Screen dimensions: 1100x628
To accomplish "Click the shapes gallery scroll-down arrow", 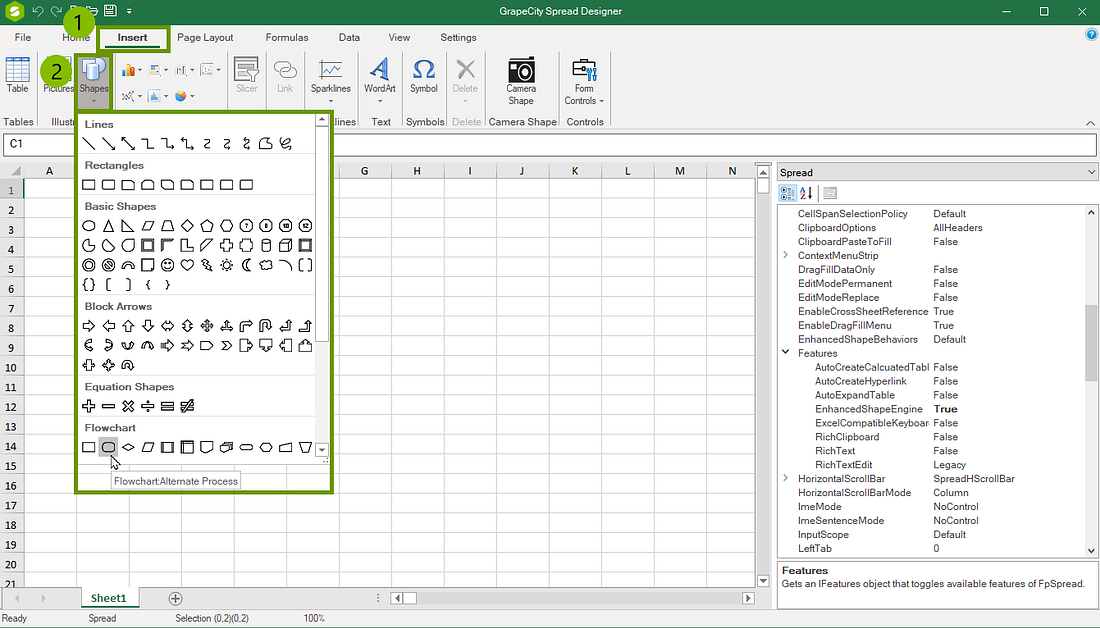I will click(x=322, y=450).
